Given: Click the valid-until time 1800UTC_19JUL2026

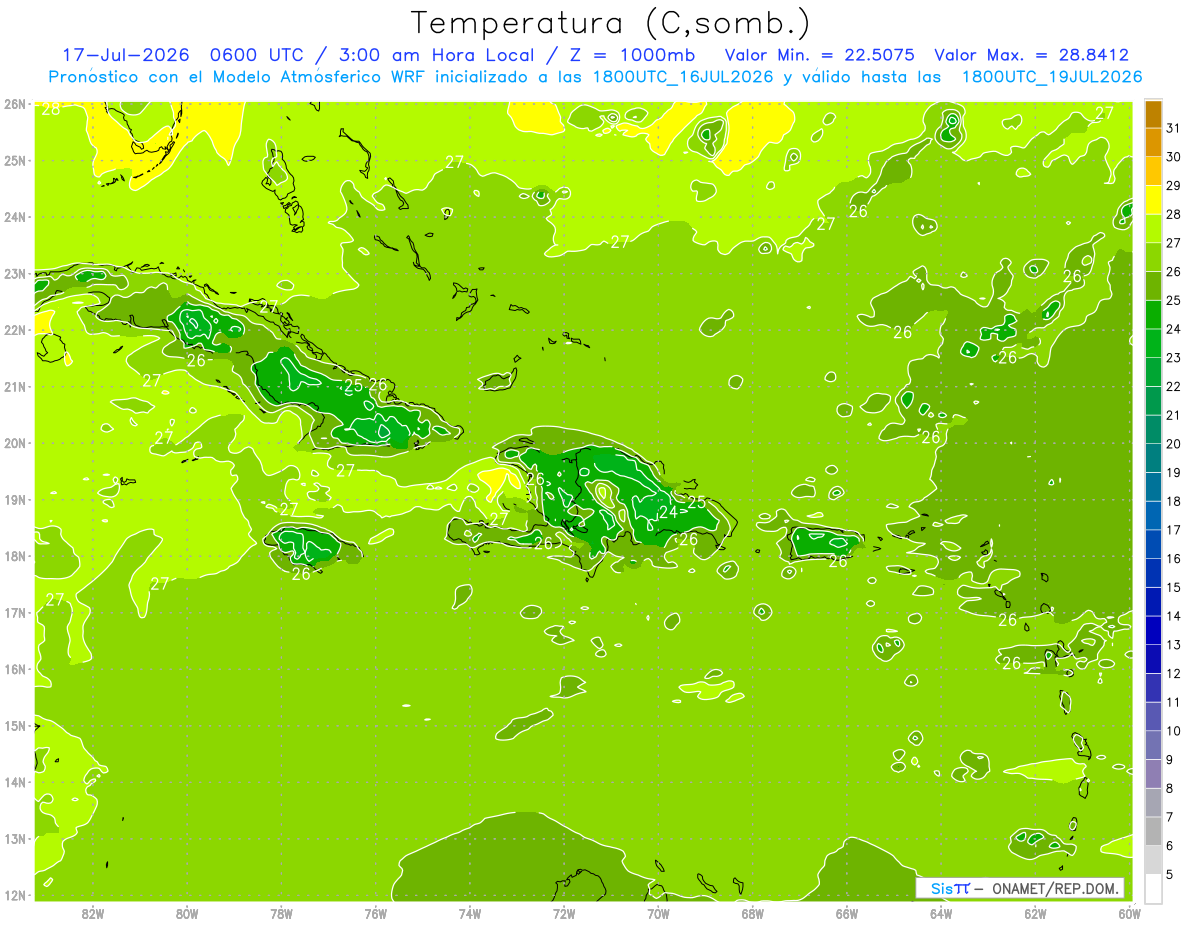Looking at the screenshot, I should coord(1052,77).
